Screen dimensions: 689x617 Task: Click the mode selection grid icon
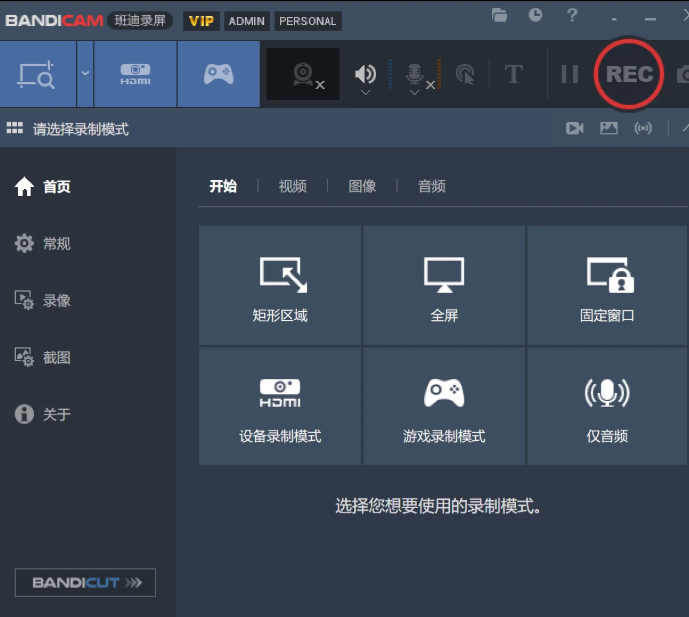[x=15, y=128]
